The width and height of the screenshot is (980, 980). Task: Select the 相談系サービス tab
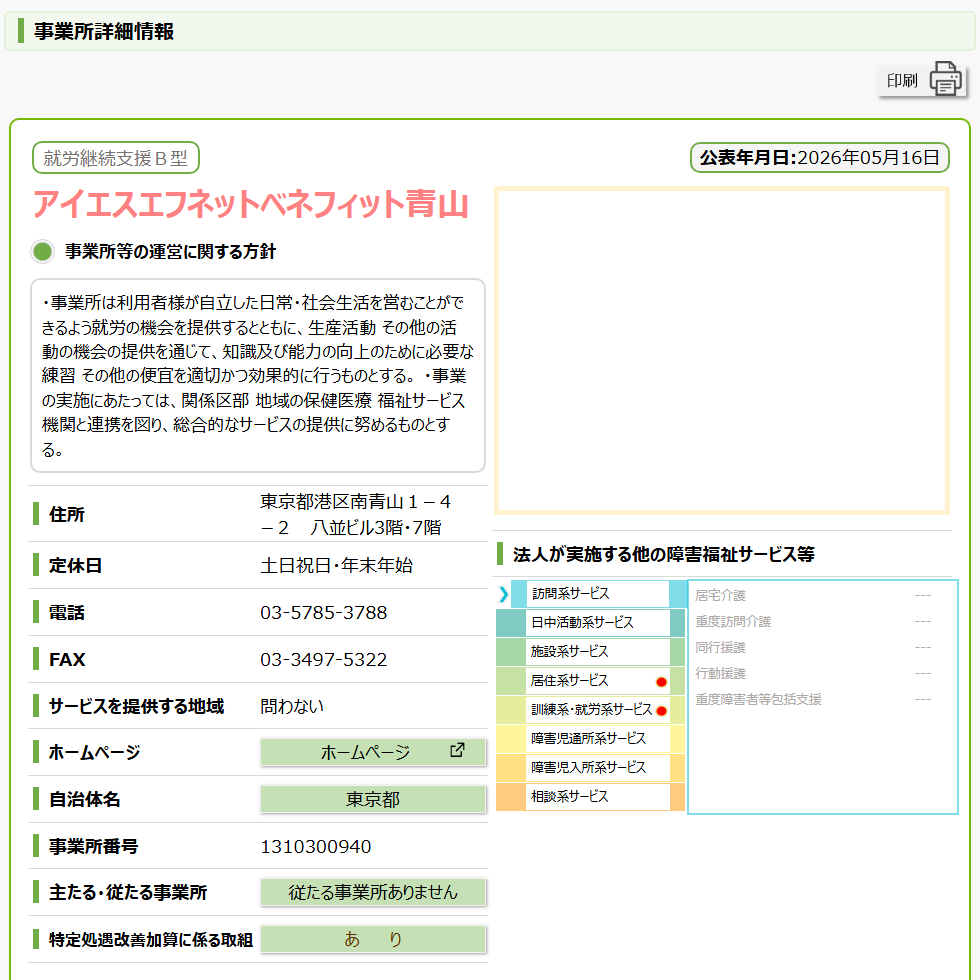coord(590,796)
